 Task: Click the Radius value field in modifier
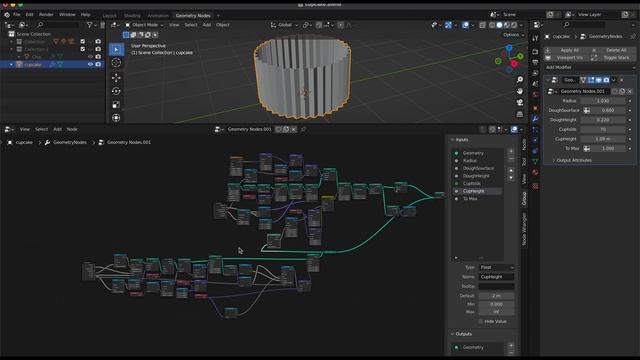[x=603, y=101]
